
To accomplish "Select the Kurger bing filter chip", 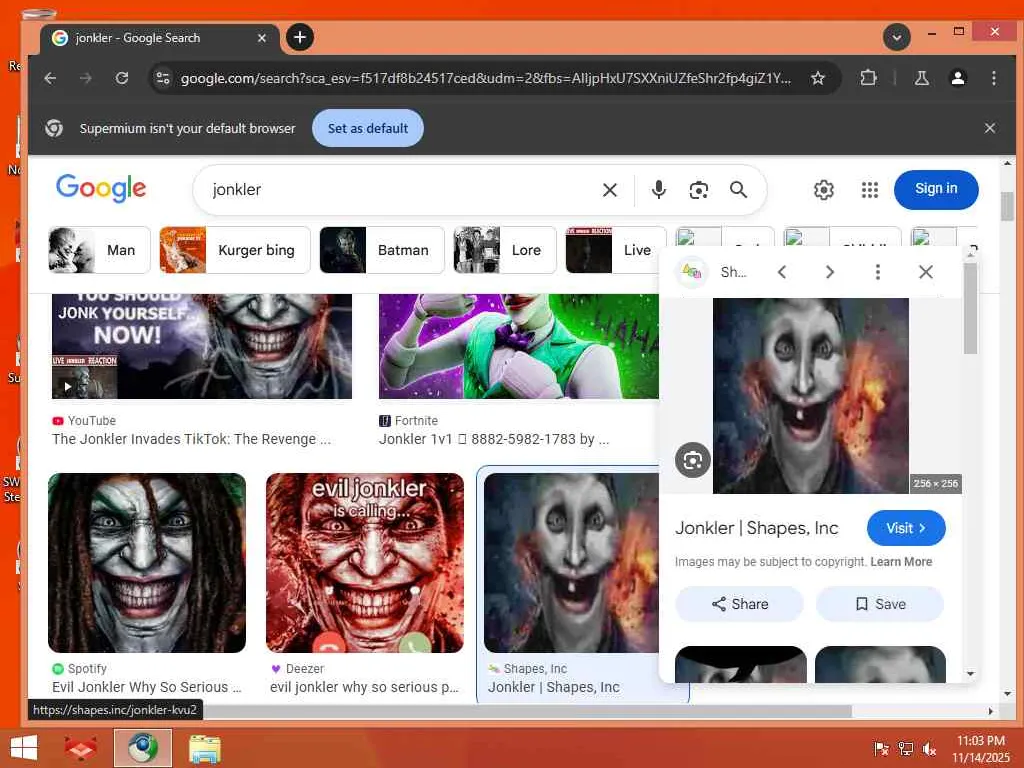I will [235, 250].
